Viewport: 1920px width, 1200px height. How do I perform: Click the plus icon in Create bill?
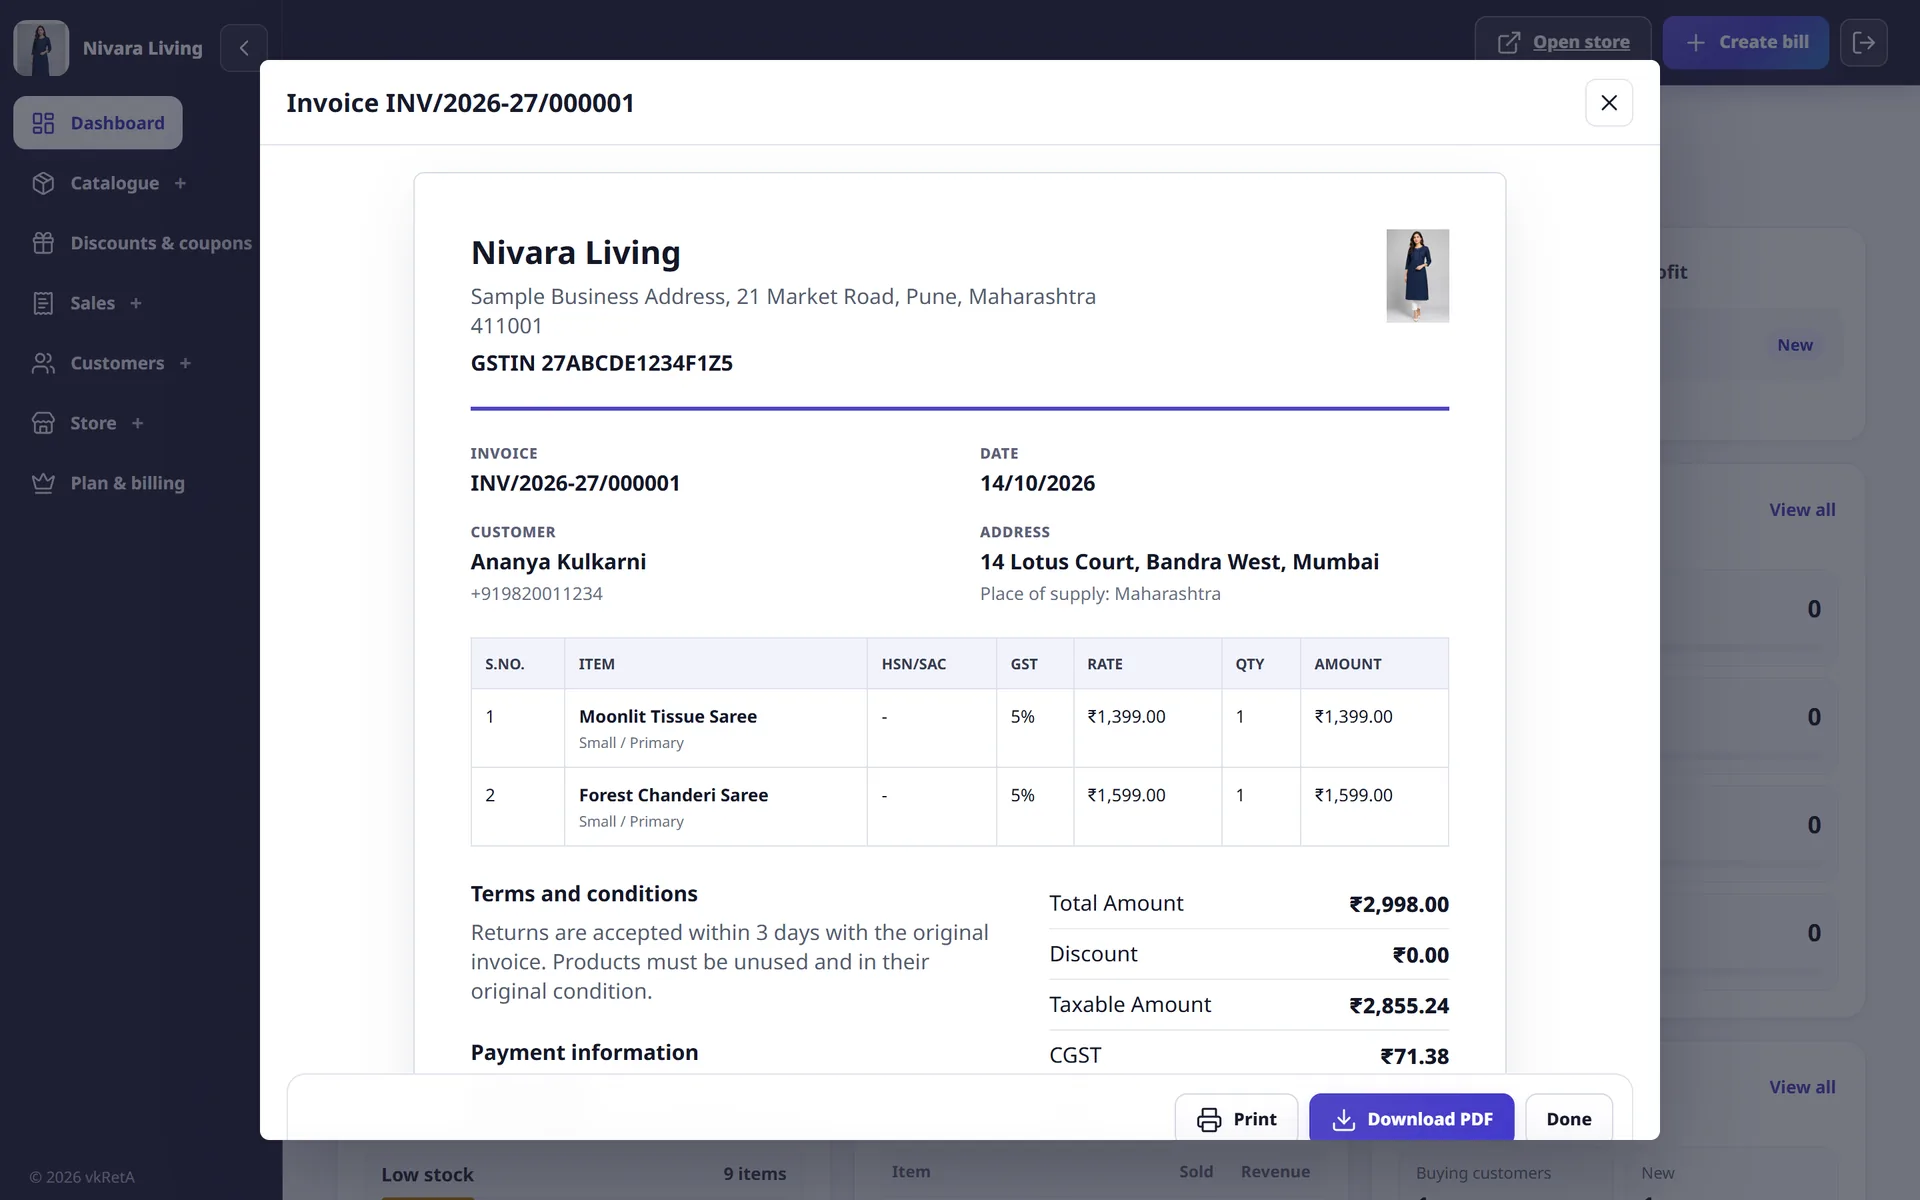1695,42
